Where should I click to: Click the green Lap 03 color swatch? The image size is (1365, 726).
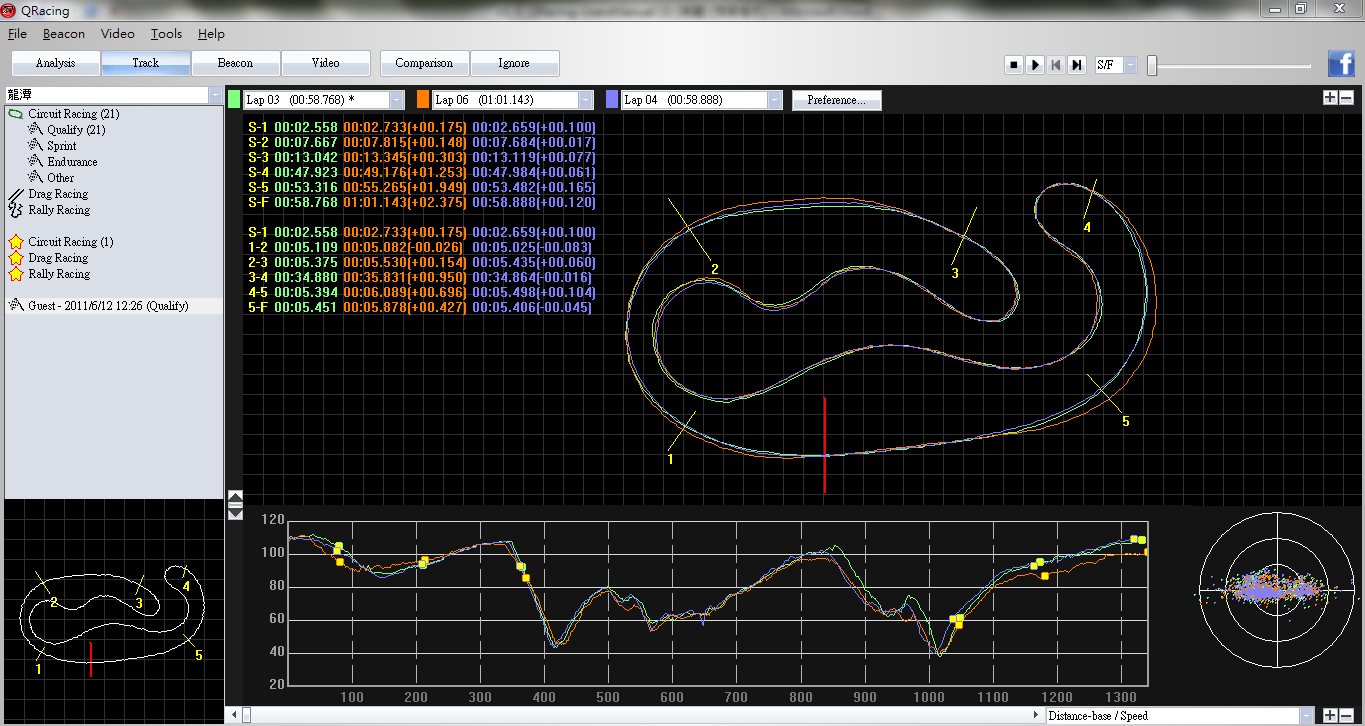point(234,100)
